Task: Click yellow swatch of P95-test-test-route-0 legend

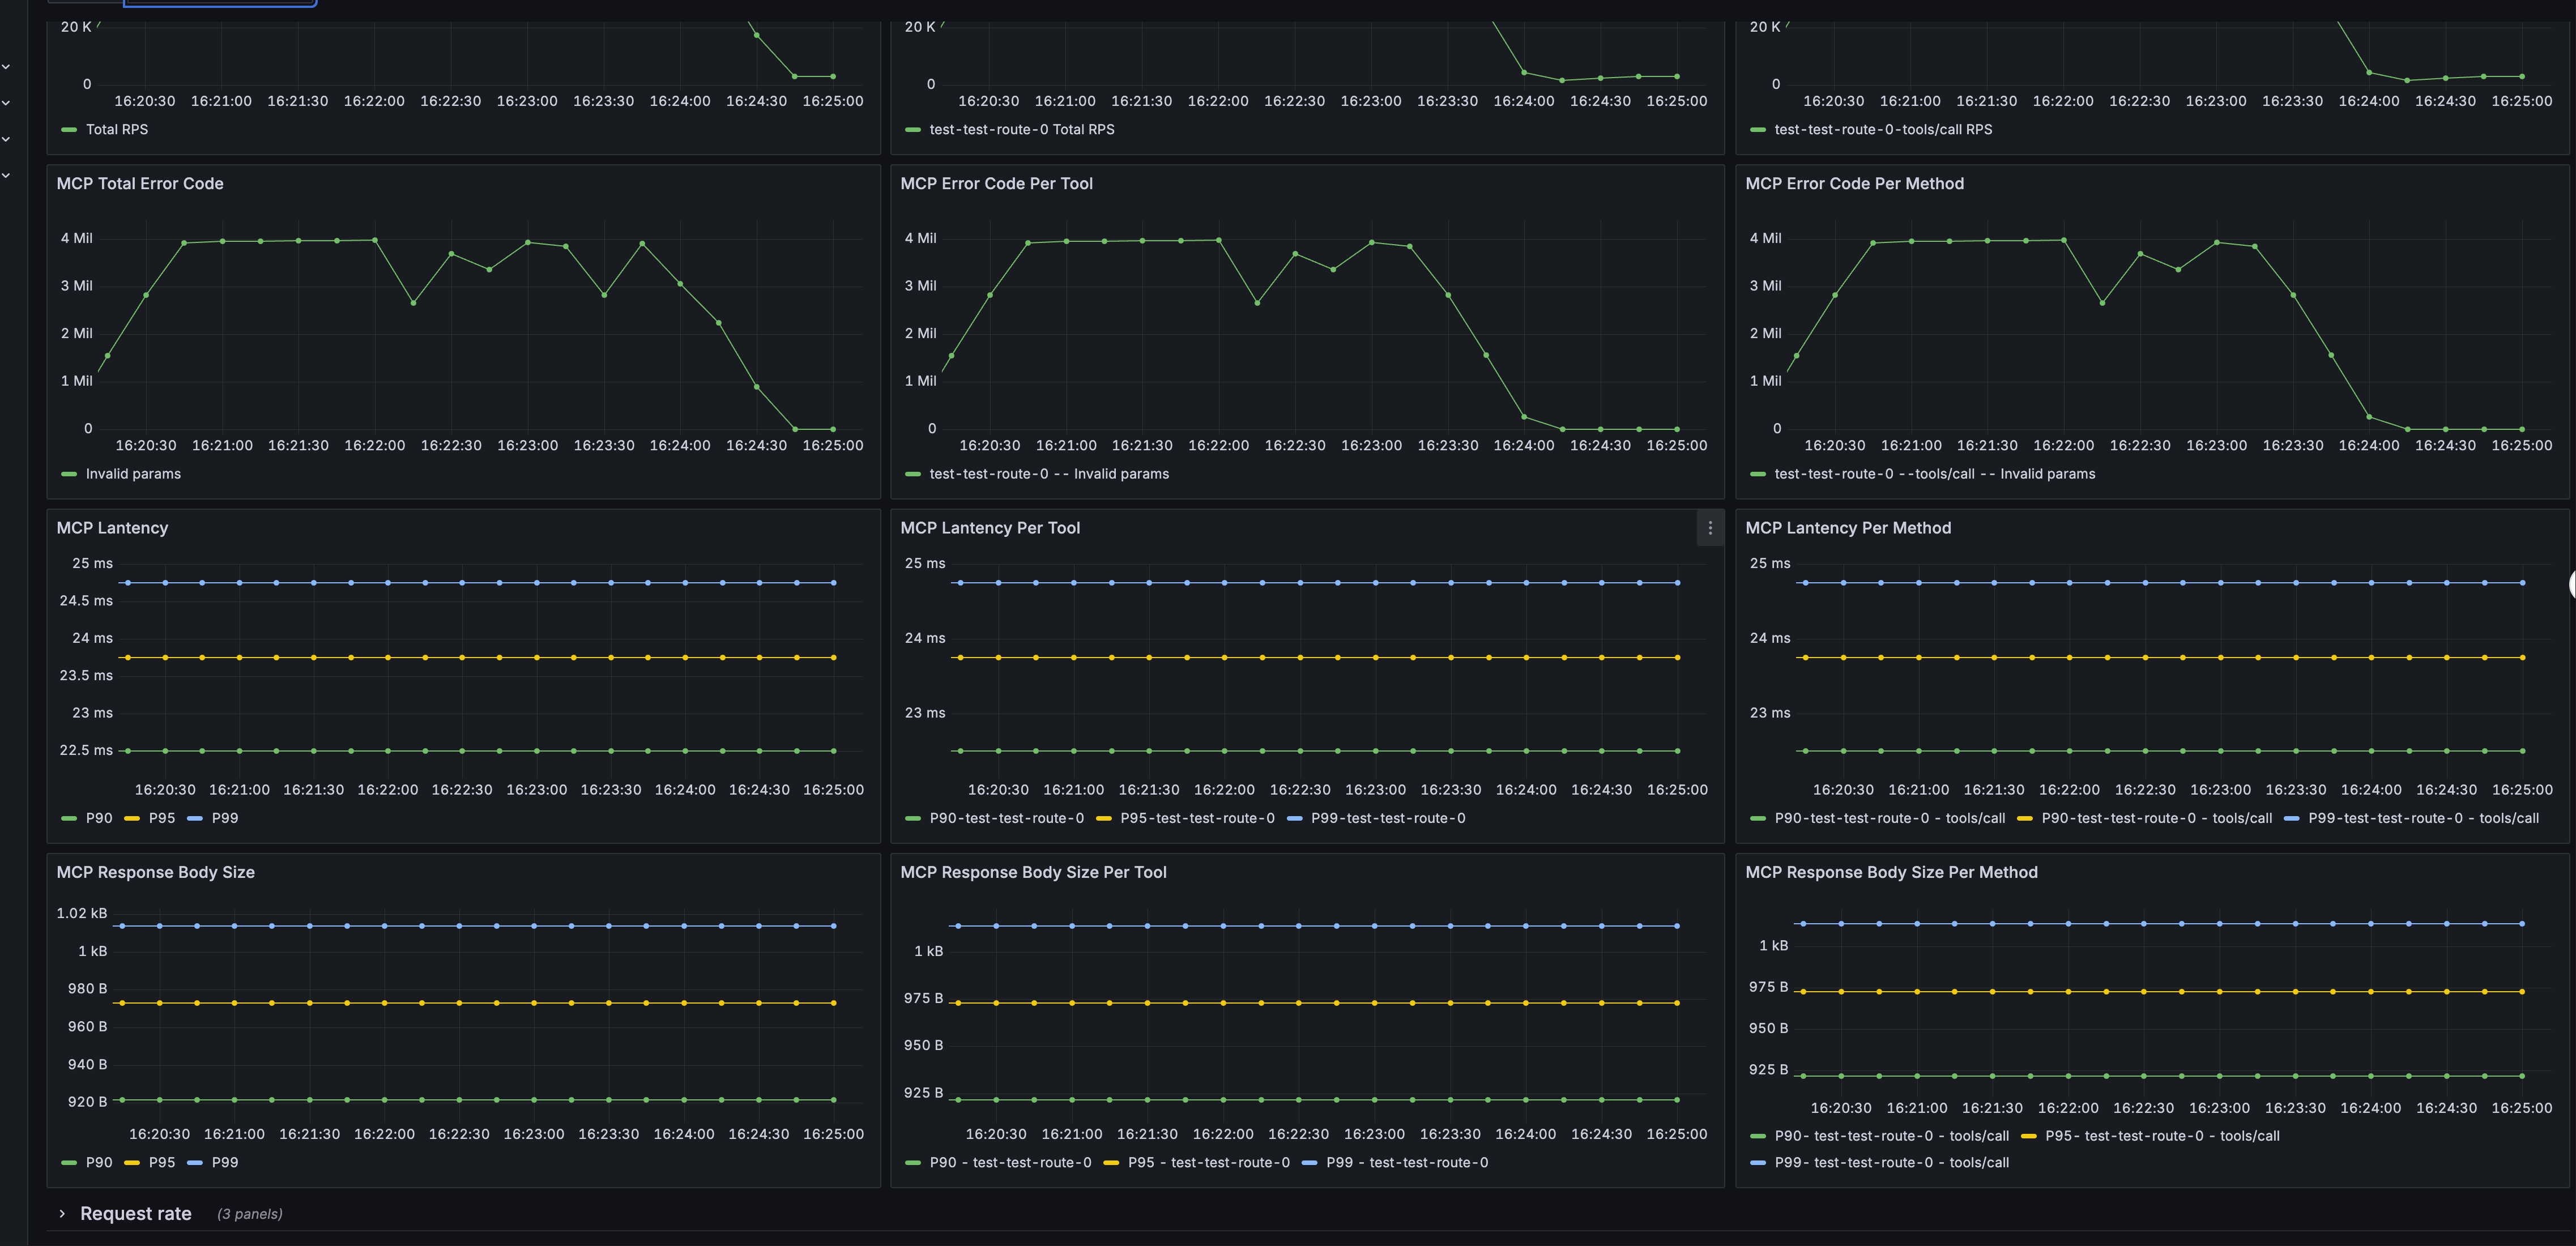Action: (1103, 819)
